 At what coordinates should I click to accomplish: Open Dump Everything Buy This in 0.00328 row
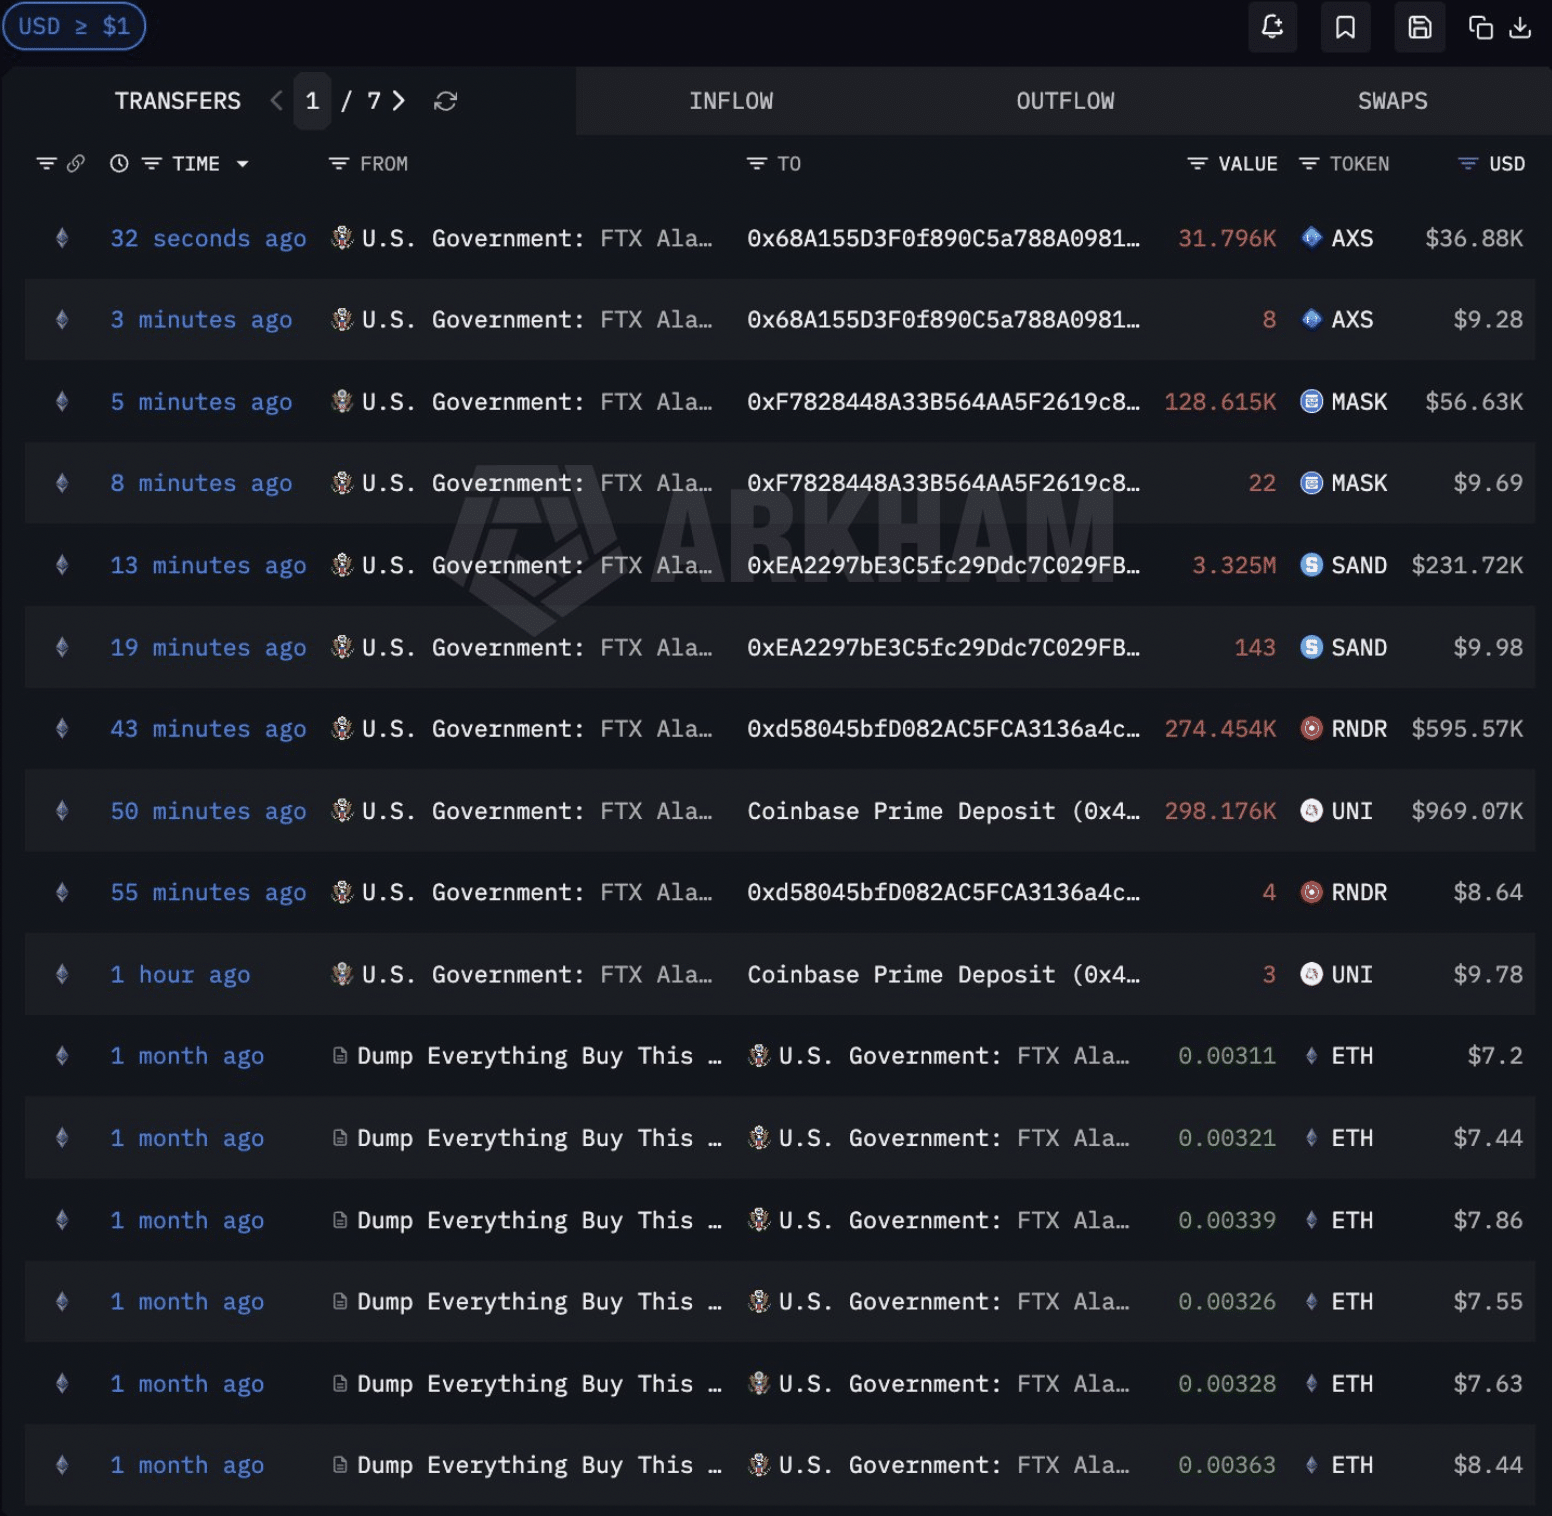(x=539, y=1383)
